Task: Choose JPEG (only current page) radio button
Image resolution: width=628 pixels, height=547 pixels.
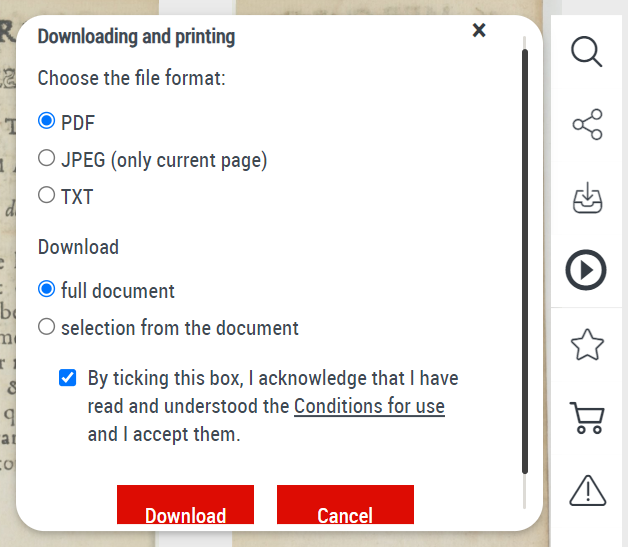Action: click(x=46, y=158)
